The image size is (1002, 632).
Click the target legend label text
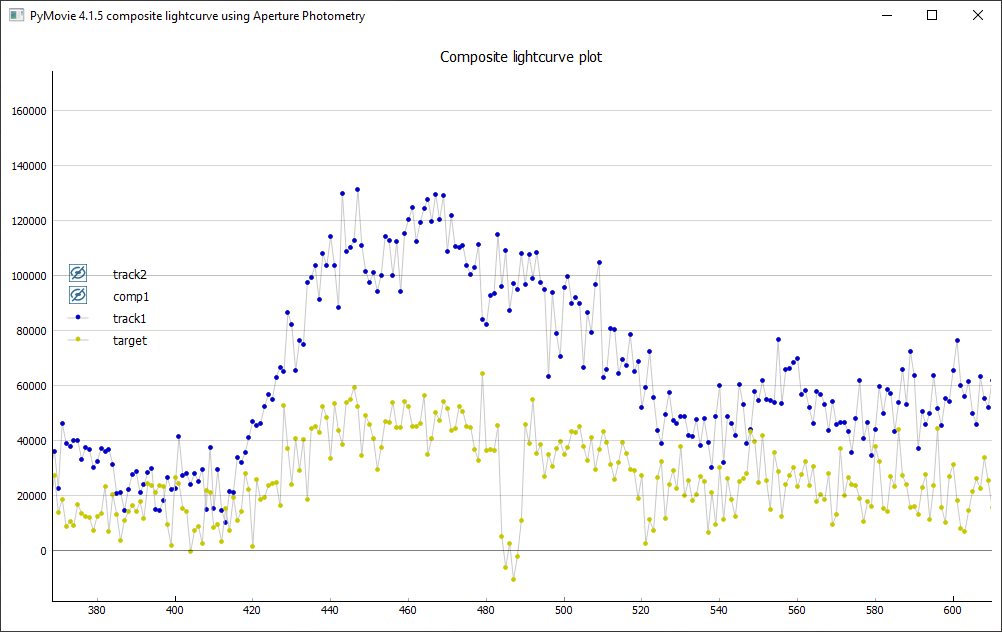tap(130, 340)
